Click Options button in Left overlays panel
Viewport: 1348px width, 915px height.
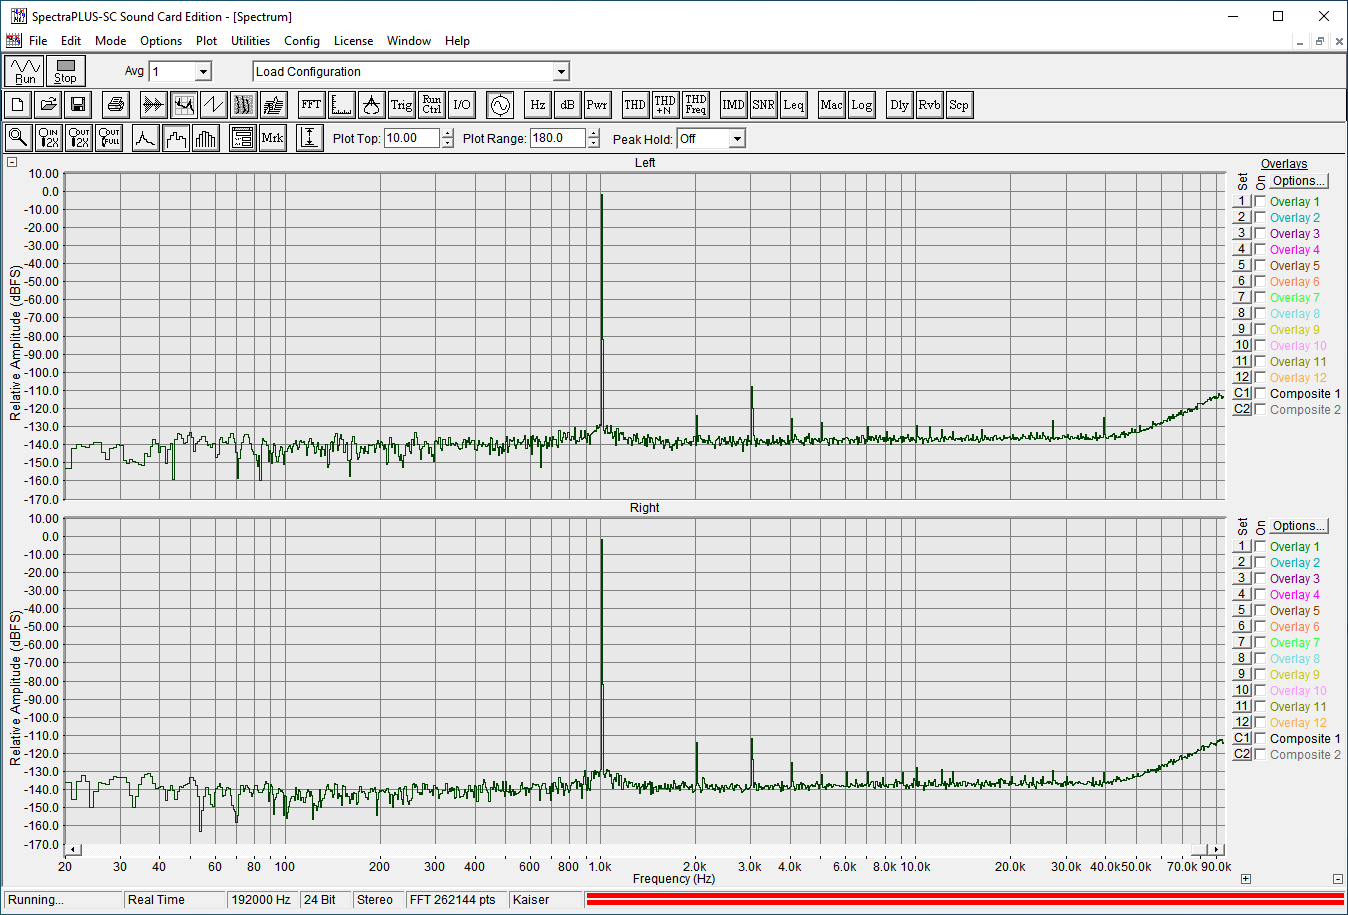pyautogui.click(x=1299, y=181)
